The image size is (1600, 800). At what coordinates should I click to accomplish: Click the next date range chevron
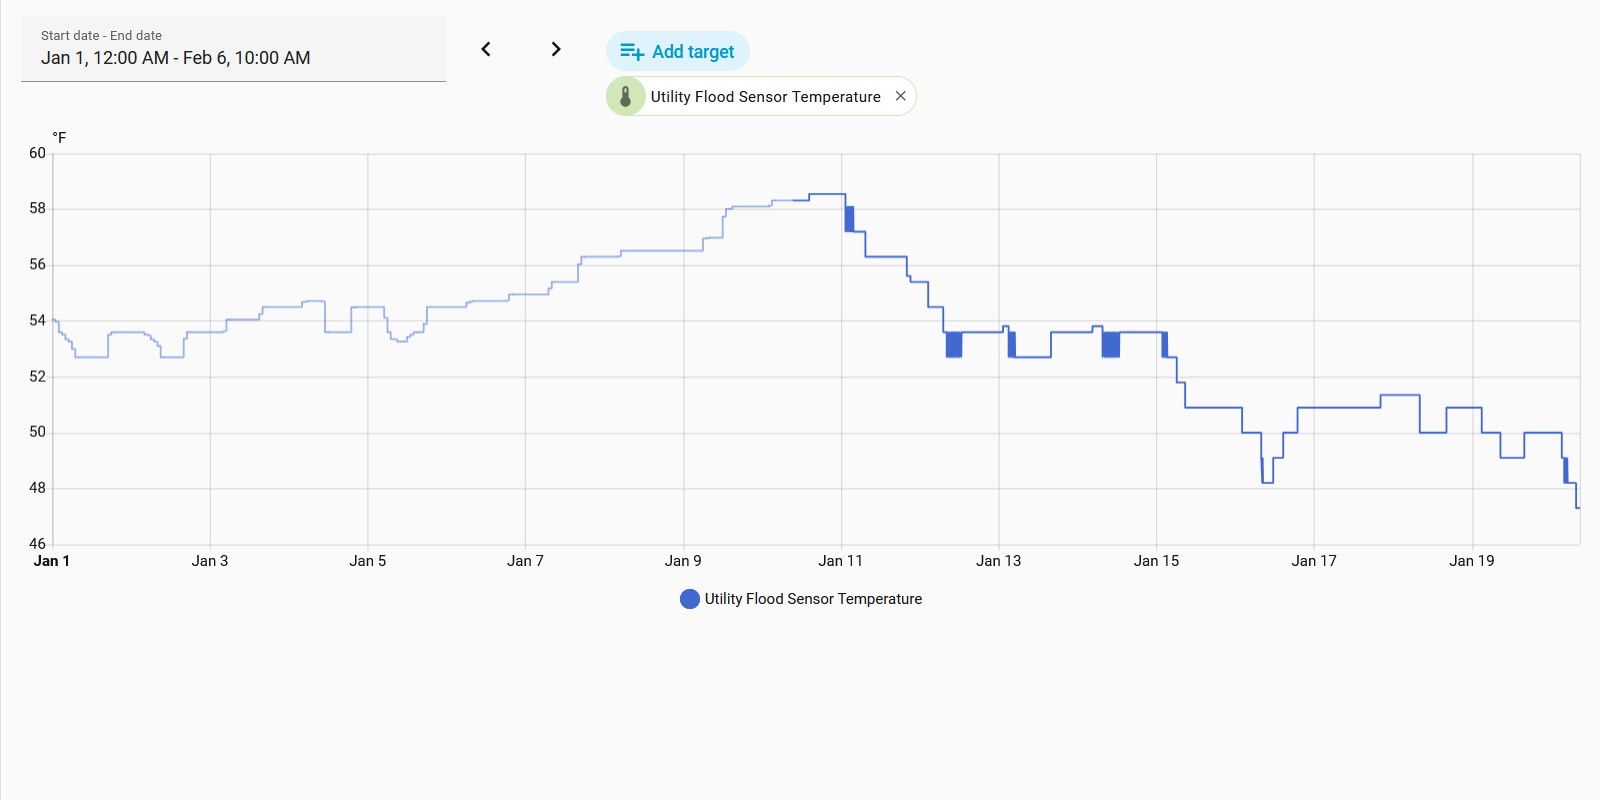[x=556, y=49]
